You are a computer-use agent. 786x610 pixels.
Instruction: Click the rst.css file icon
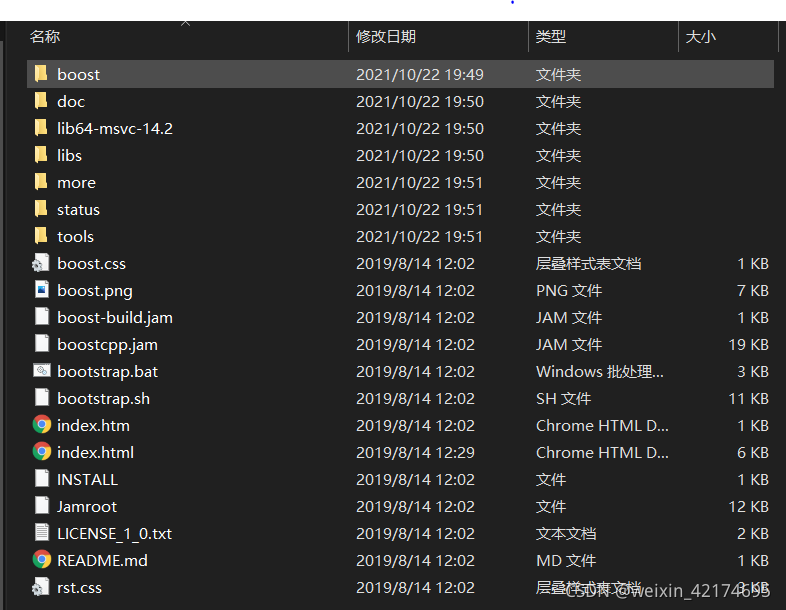(41, 587)
